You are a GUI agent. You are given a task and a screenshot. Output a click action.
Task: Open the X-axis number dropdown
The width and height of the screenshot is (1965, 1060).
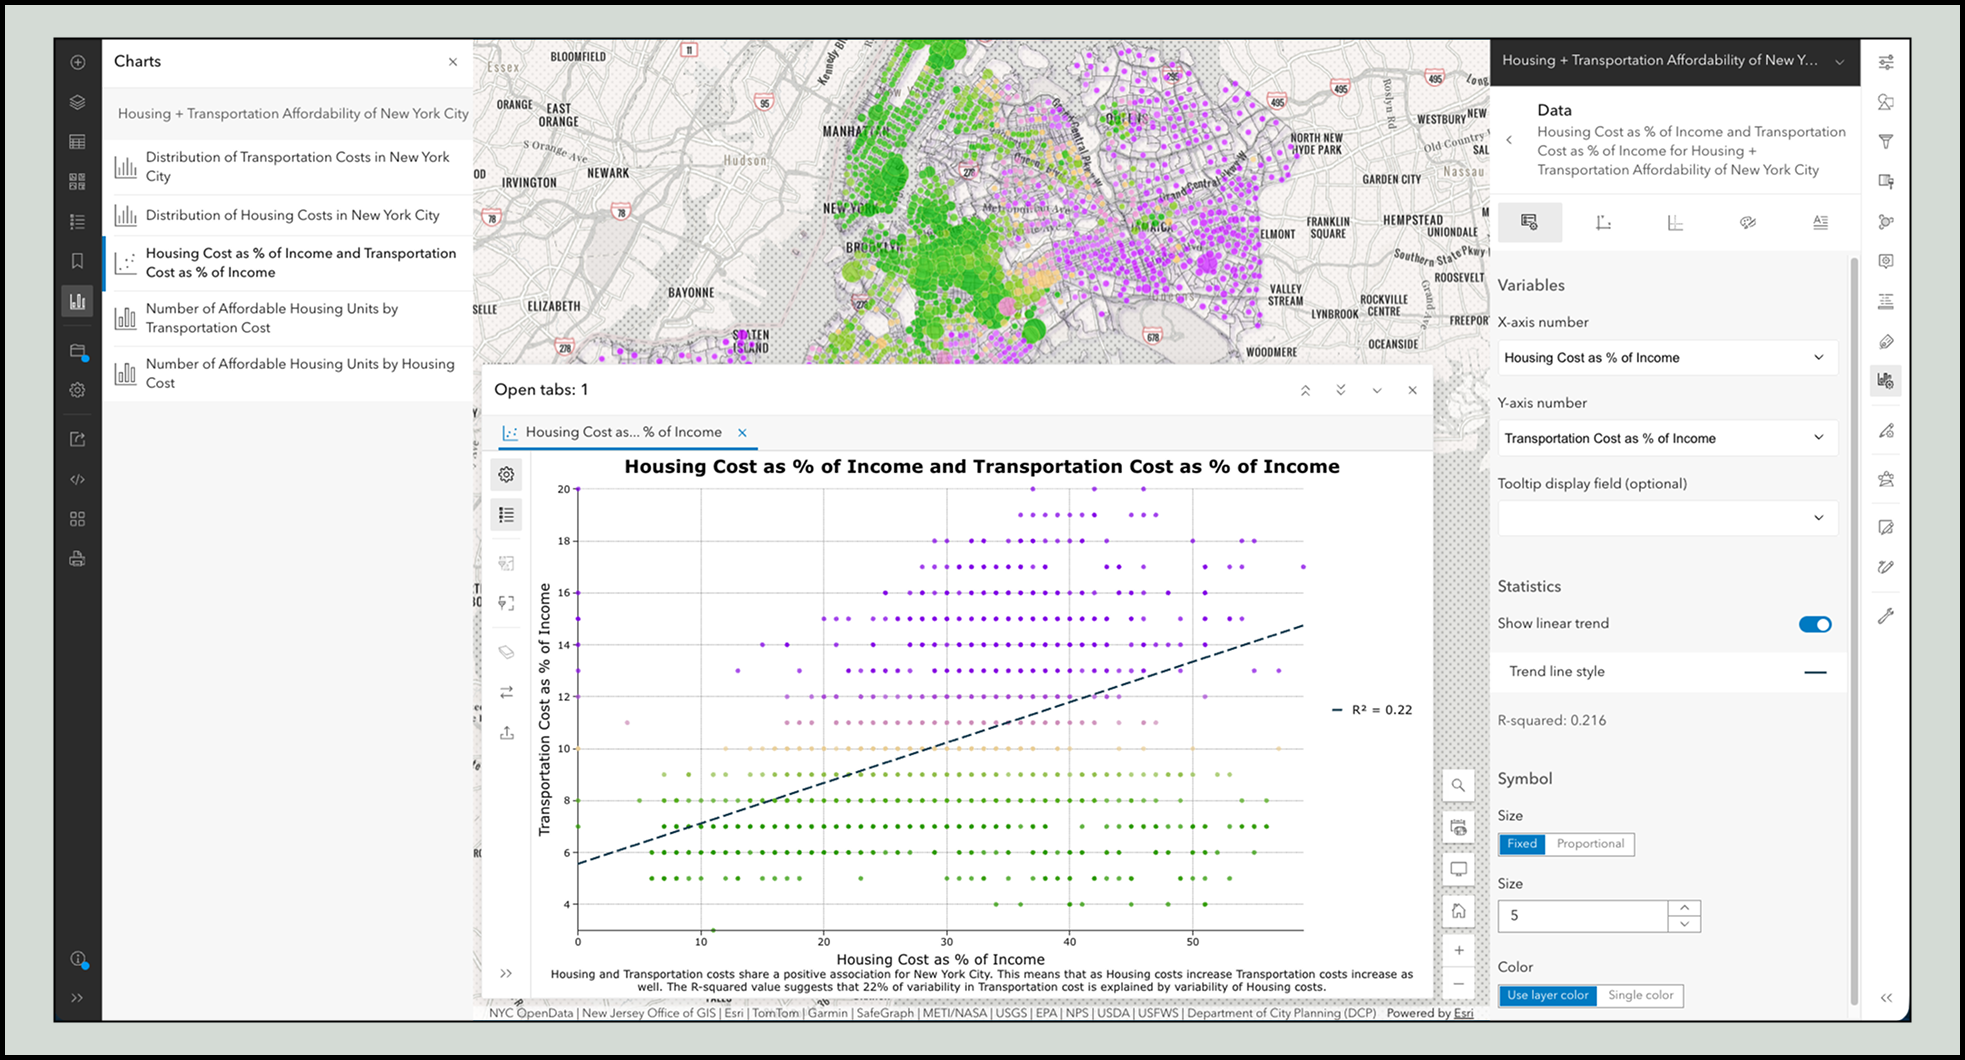pyautogui.click(x=1666, y=357)
